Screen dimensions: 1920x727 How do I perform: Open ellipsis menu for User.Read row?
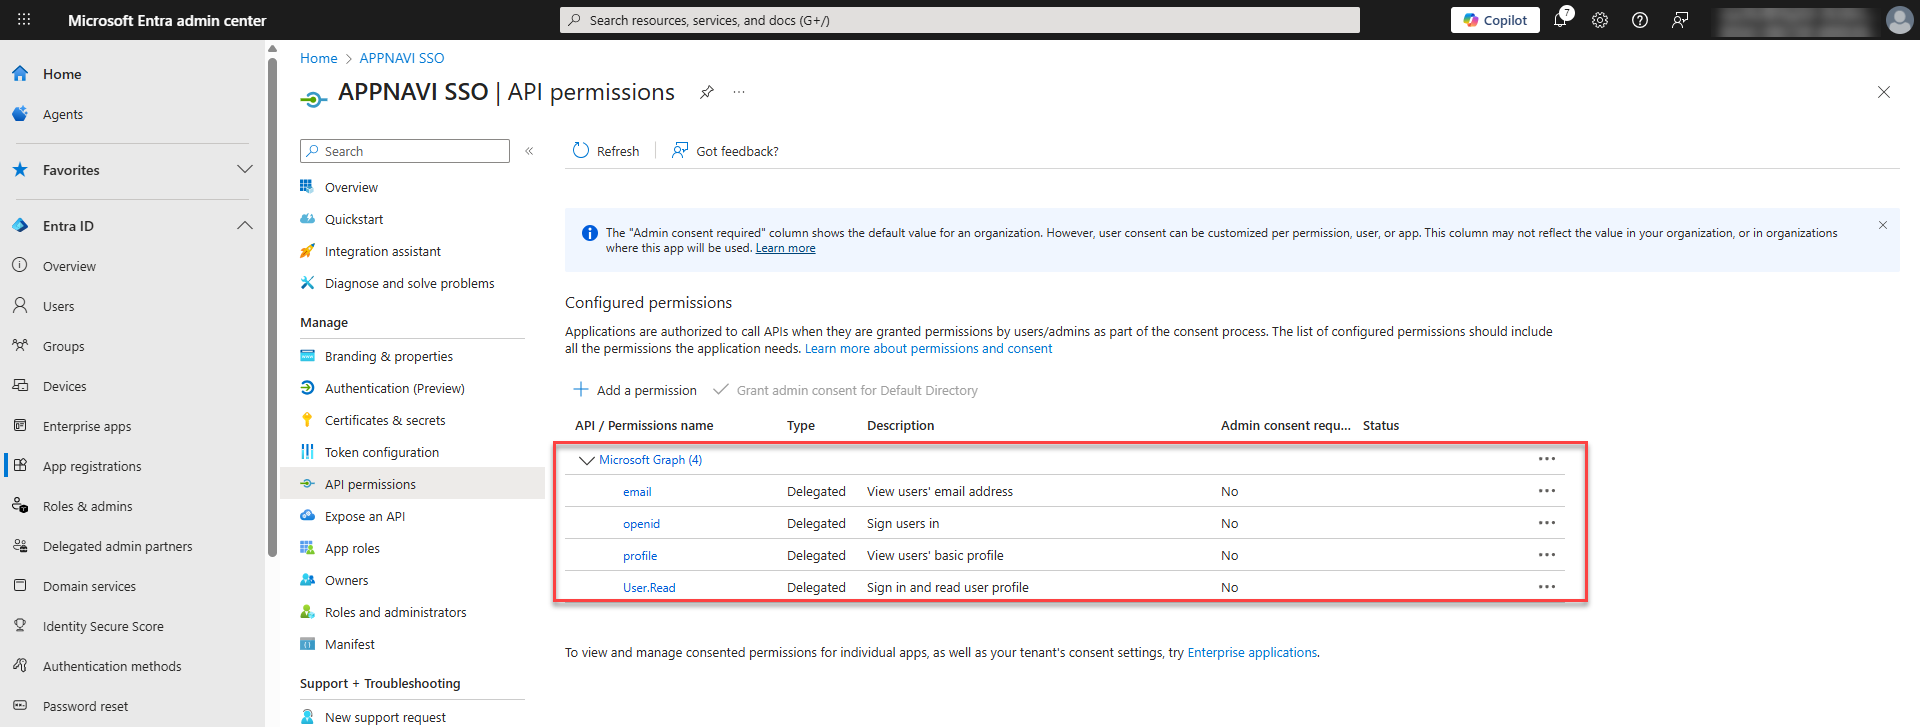(x=1547, y=587)
